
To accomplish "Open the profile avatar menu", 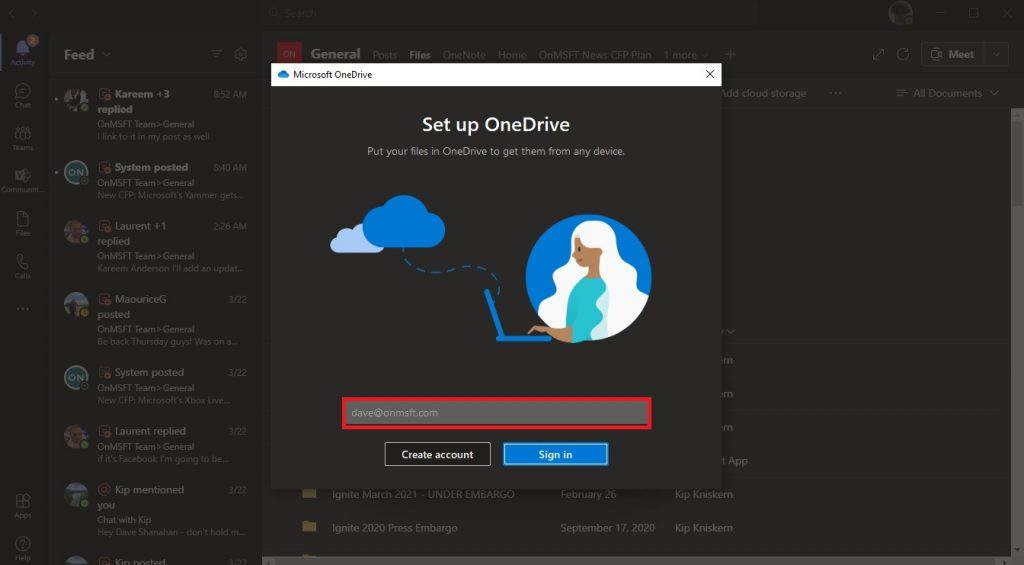I will click(901, 13).
